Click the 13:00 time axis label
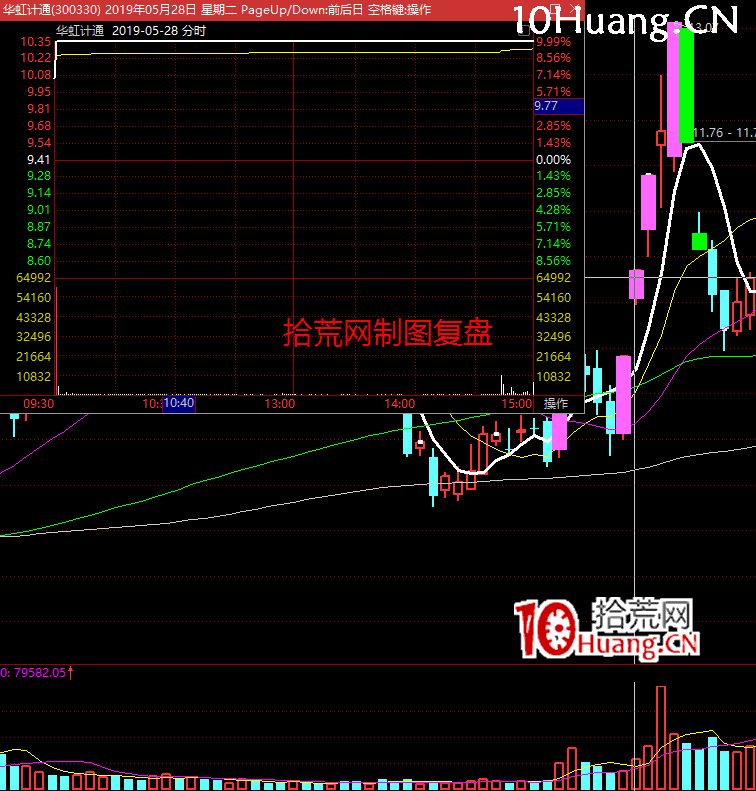Image resolution: width=756 pixels, height=791 pixels. point(280,404)
